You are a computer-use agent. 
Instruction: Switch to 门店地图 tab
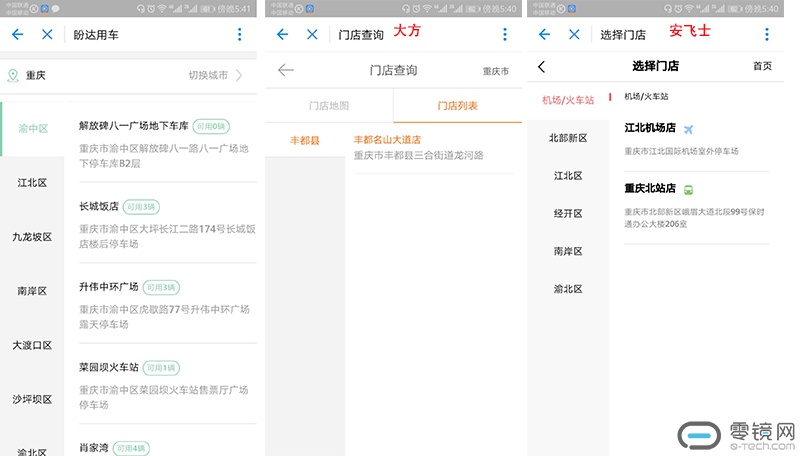329,105
